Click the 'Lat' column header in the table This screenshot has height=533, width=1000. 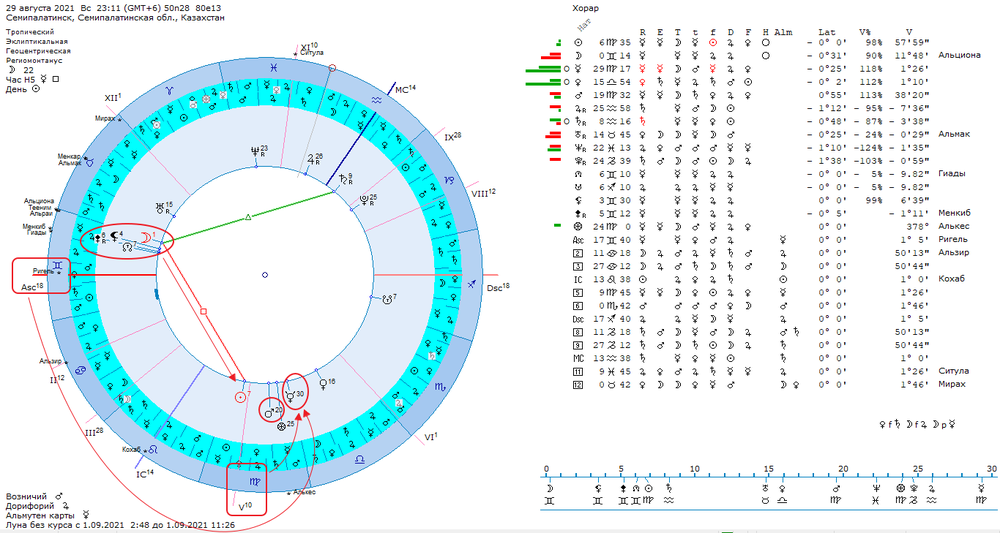[827, 32]
